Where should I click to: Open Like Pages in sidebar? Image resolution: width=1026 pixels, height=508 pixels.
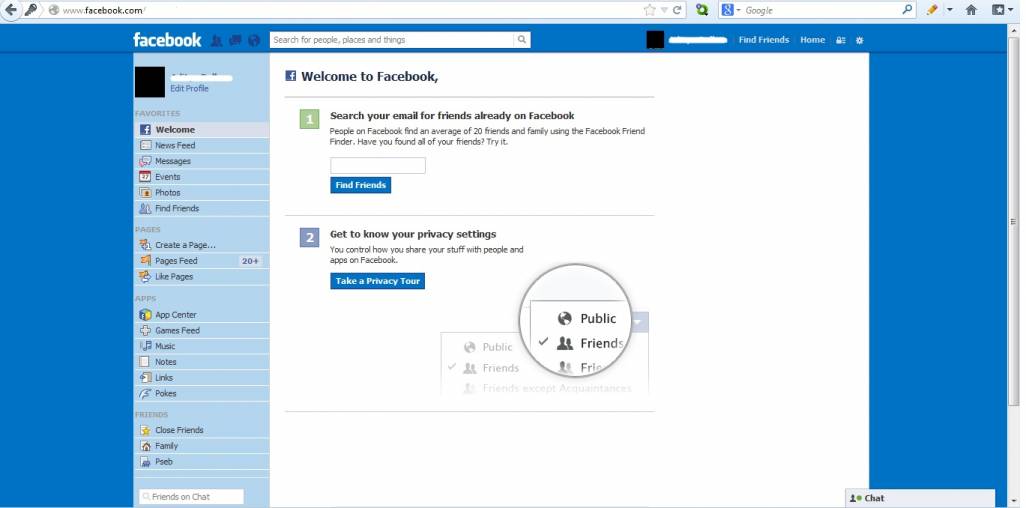(202, 276)
